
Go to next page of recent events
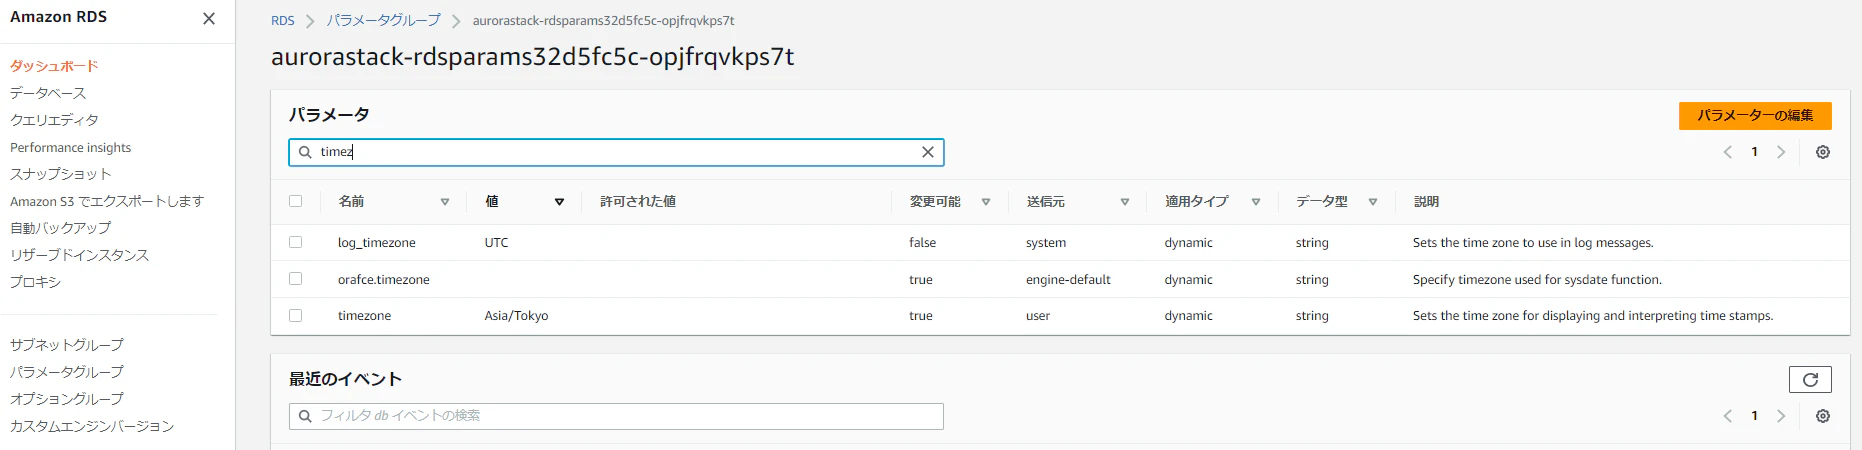(x=1781, y=416)
